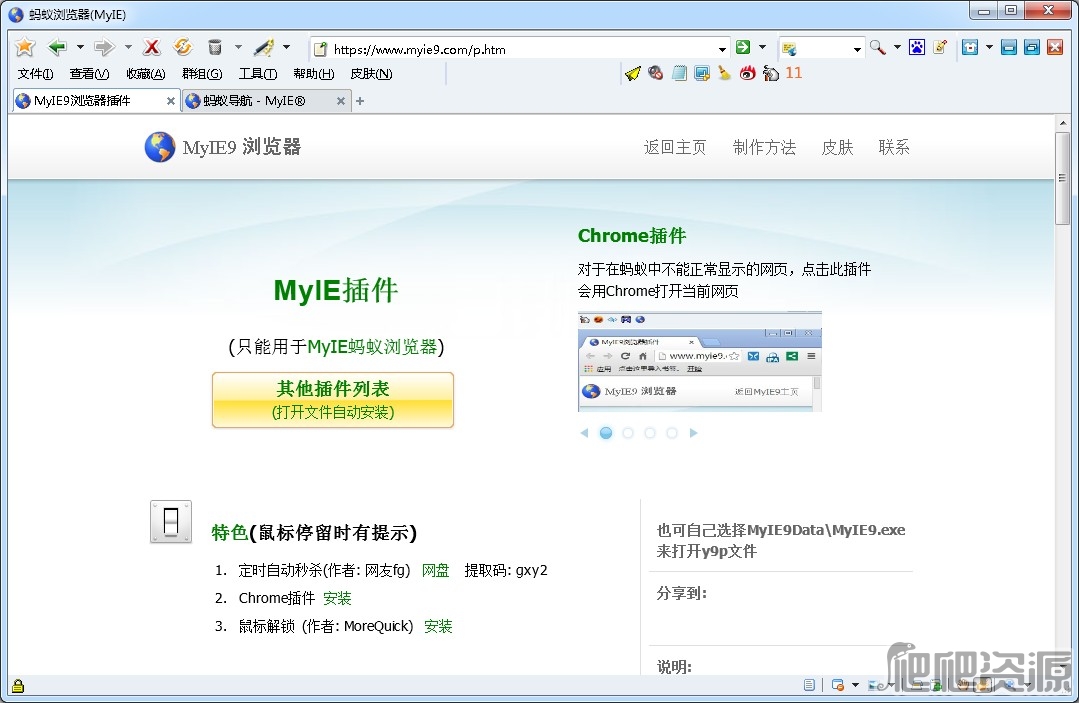Screen dimensions: 1079x703
Task: Click the popup blocker status bar icon
Action: coord(837,685)
